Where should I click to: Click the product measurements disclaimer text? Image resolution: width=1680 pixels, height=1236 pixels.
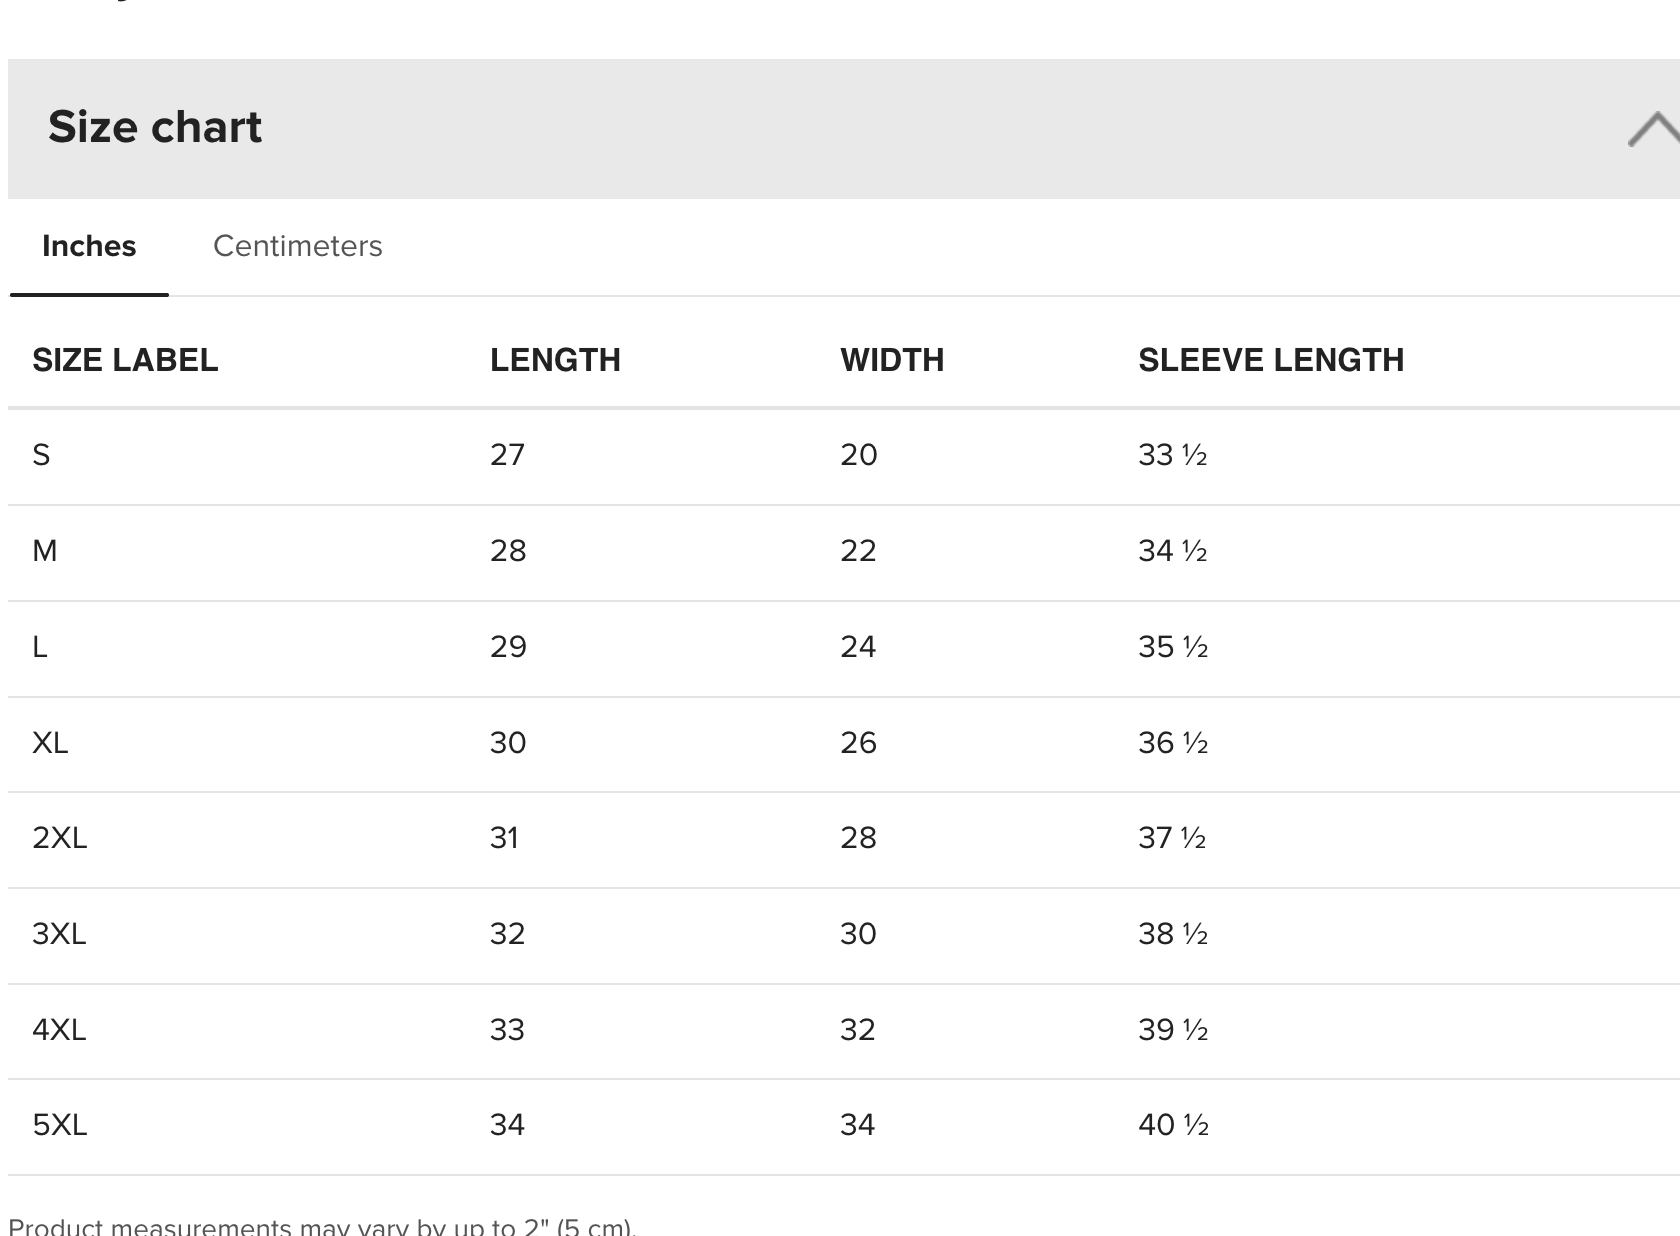click(x=322, y=1226)
